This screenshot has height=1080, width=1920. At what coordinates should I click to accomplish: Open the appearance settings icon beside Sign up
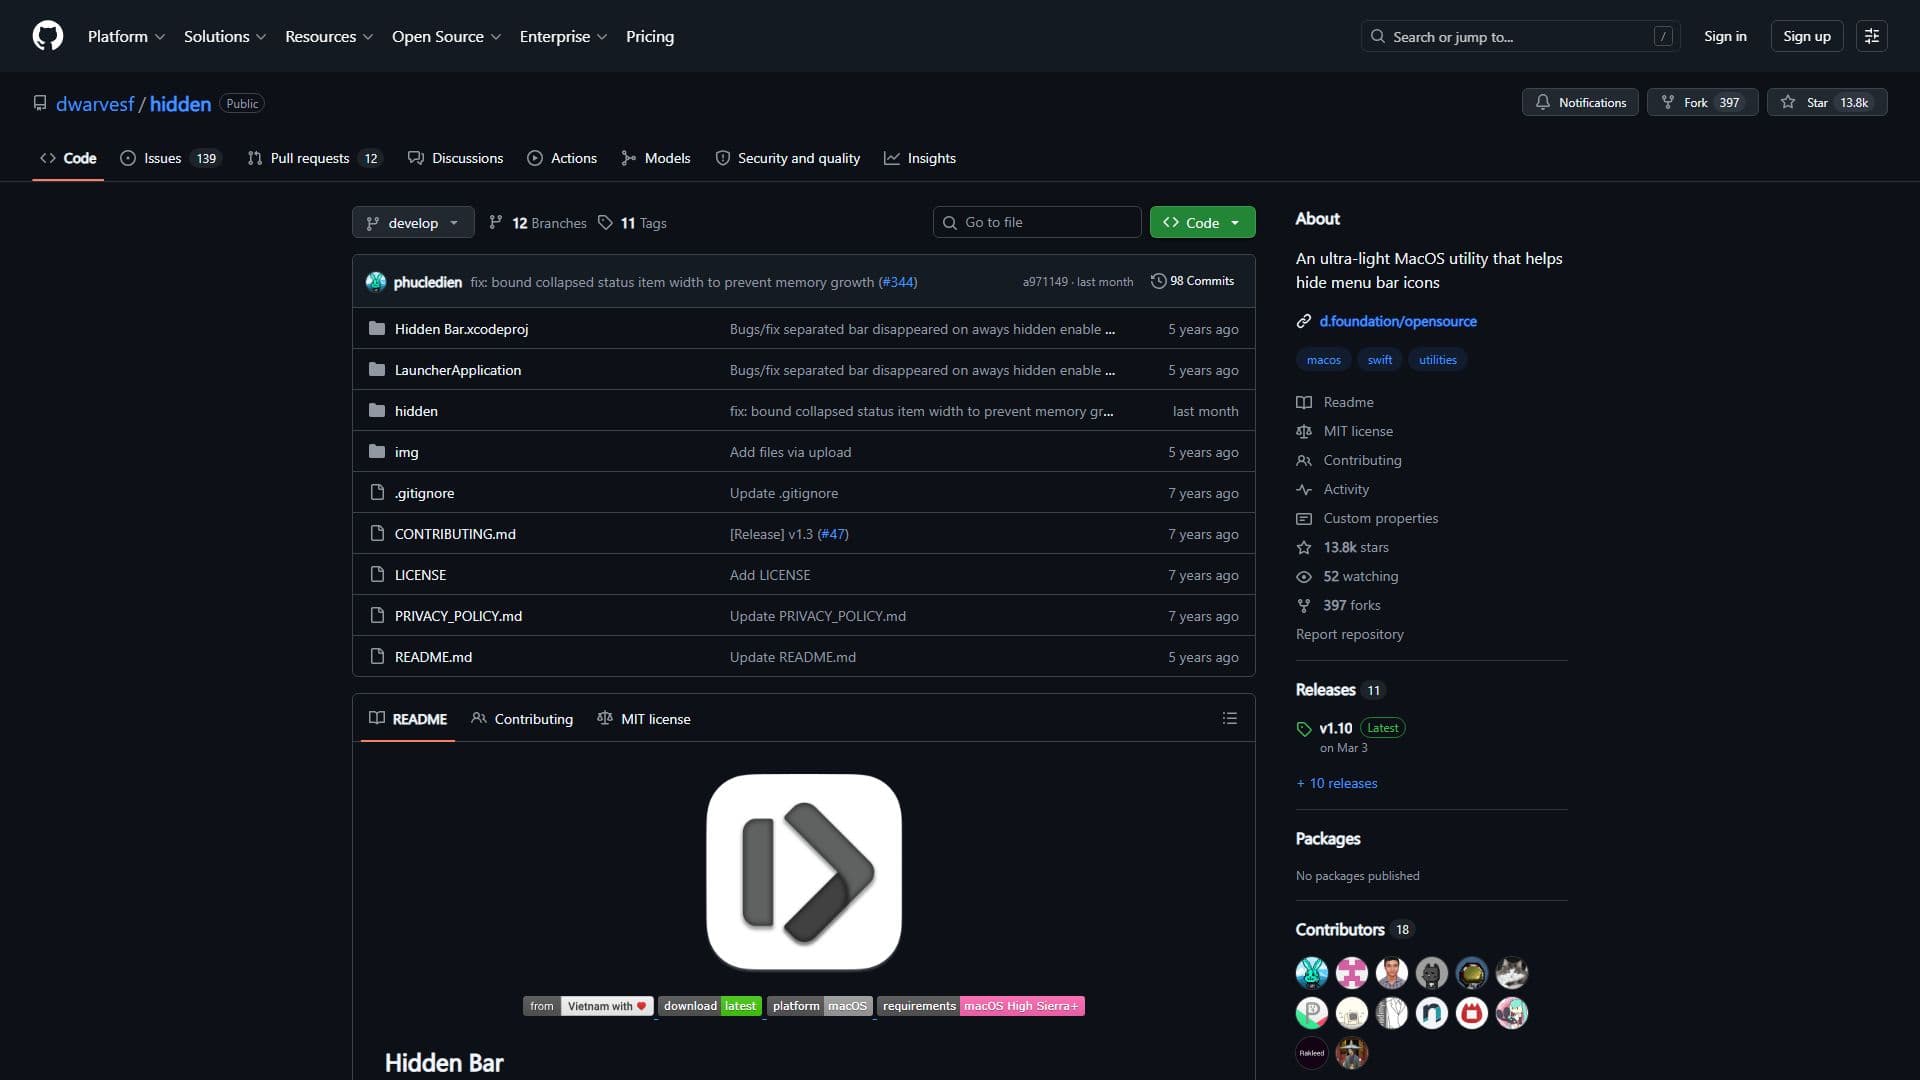click(1871, 36)
